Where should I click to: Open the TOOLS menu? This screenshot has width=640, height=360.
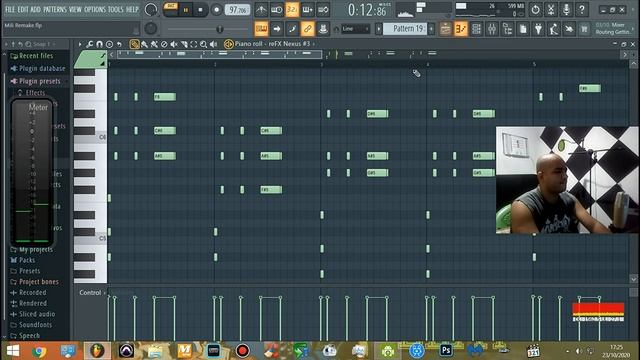click(x=116, y=9)
